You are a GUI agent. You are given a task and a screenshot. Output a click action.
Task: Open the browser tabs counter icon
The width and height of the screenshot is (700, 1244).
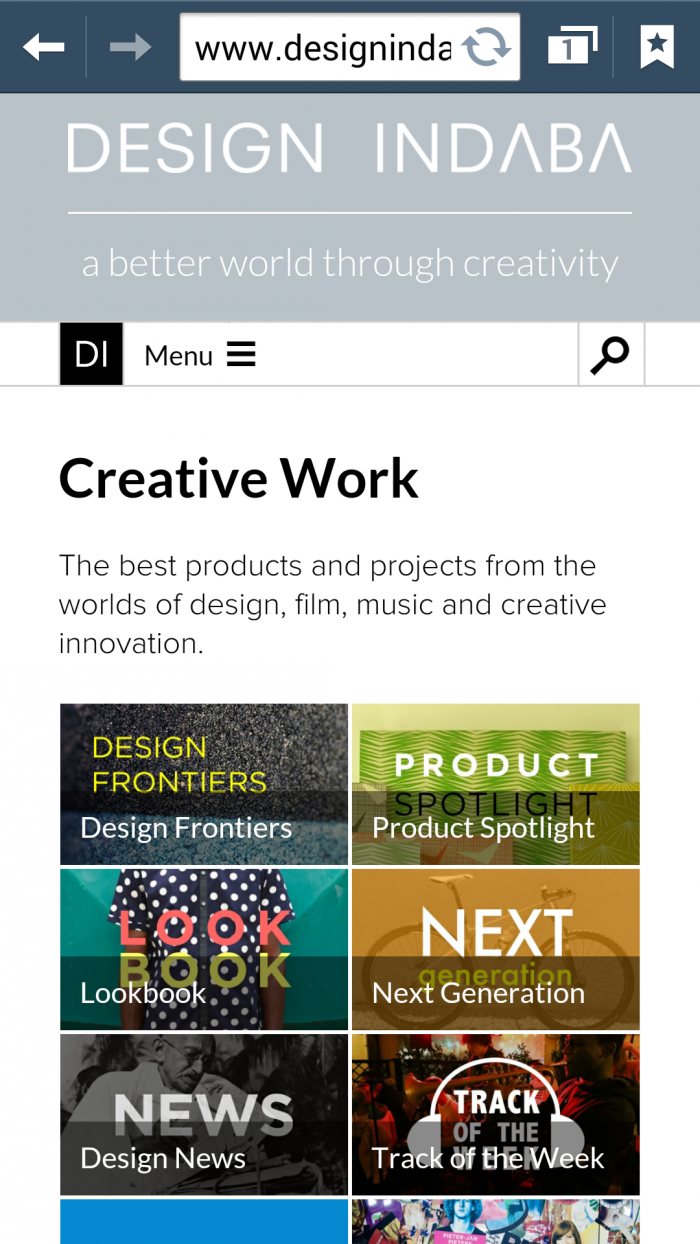(x=572, y=47)
